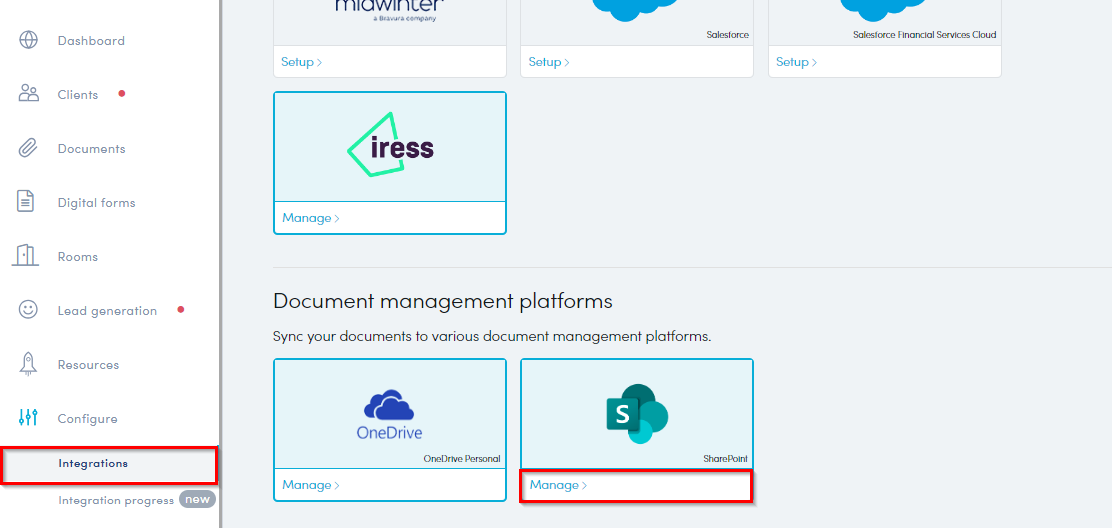Click the OneDrive cloud logo

(x=389, y=415)
